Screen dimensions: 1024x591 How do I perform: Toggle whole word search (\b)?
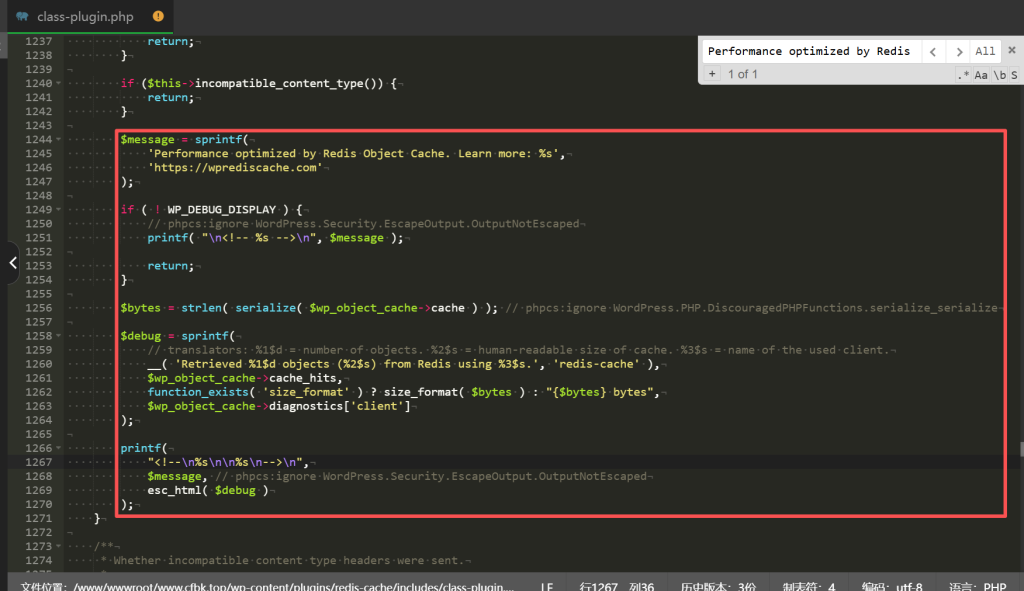998,75
